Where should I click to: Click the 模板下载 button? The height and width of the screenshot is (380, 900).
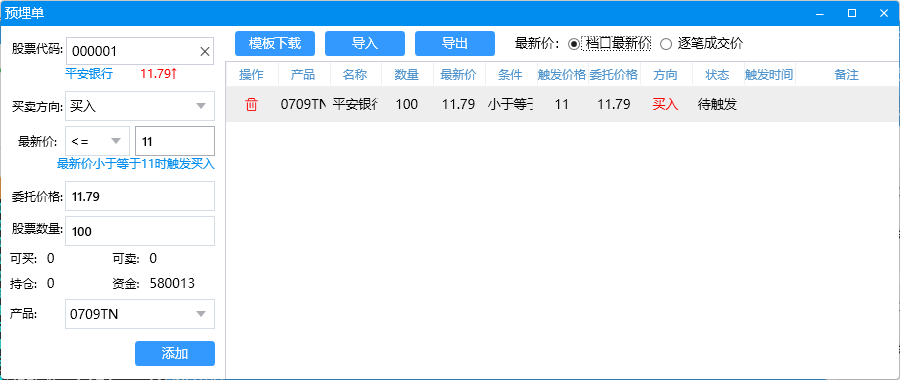[275, 44]
